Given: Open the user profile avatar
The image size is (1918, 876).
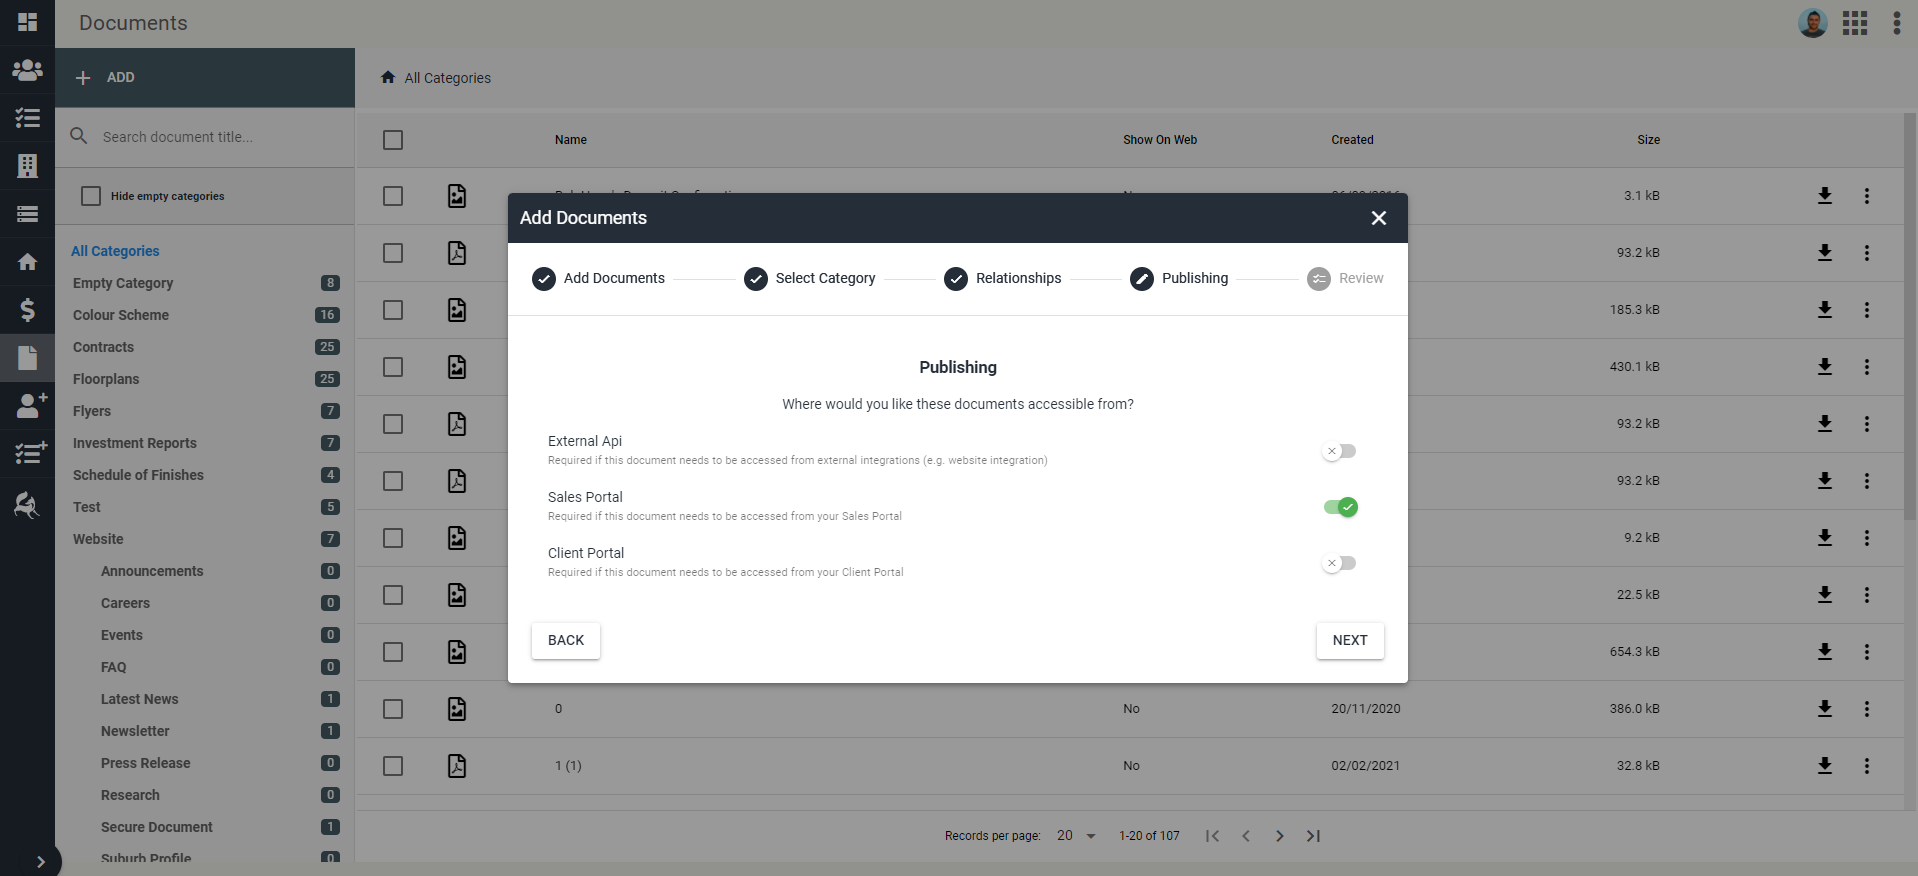Looking at the screenshot, I should [x=1812, y=23].
